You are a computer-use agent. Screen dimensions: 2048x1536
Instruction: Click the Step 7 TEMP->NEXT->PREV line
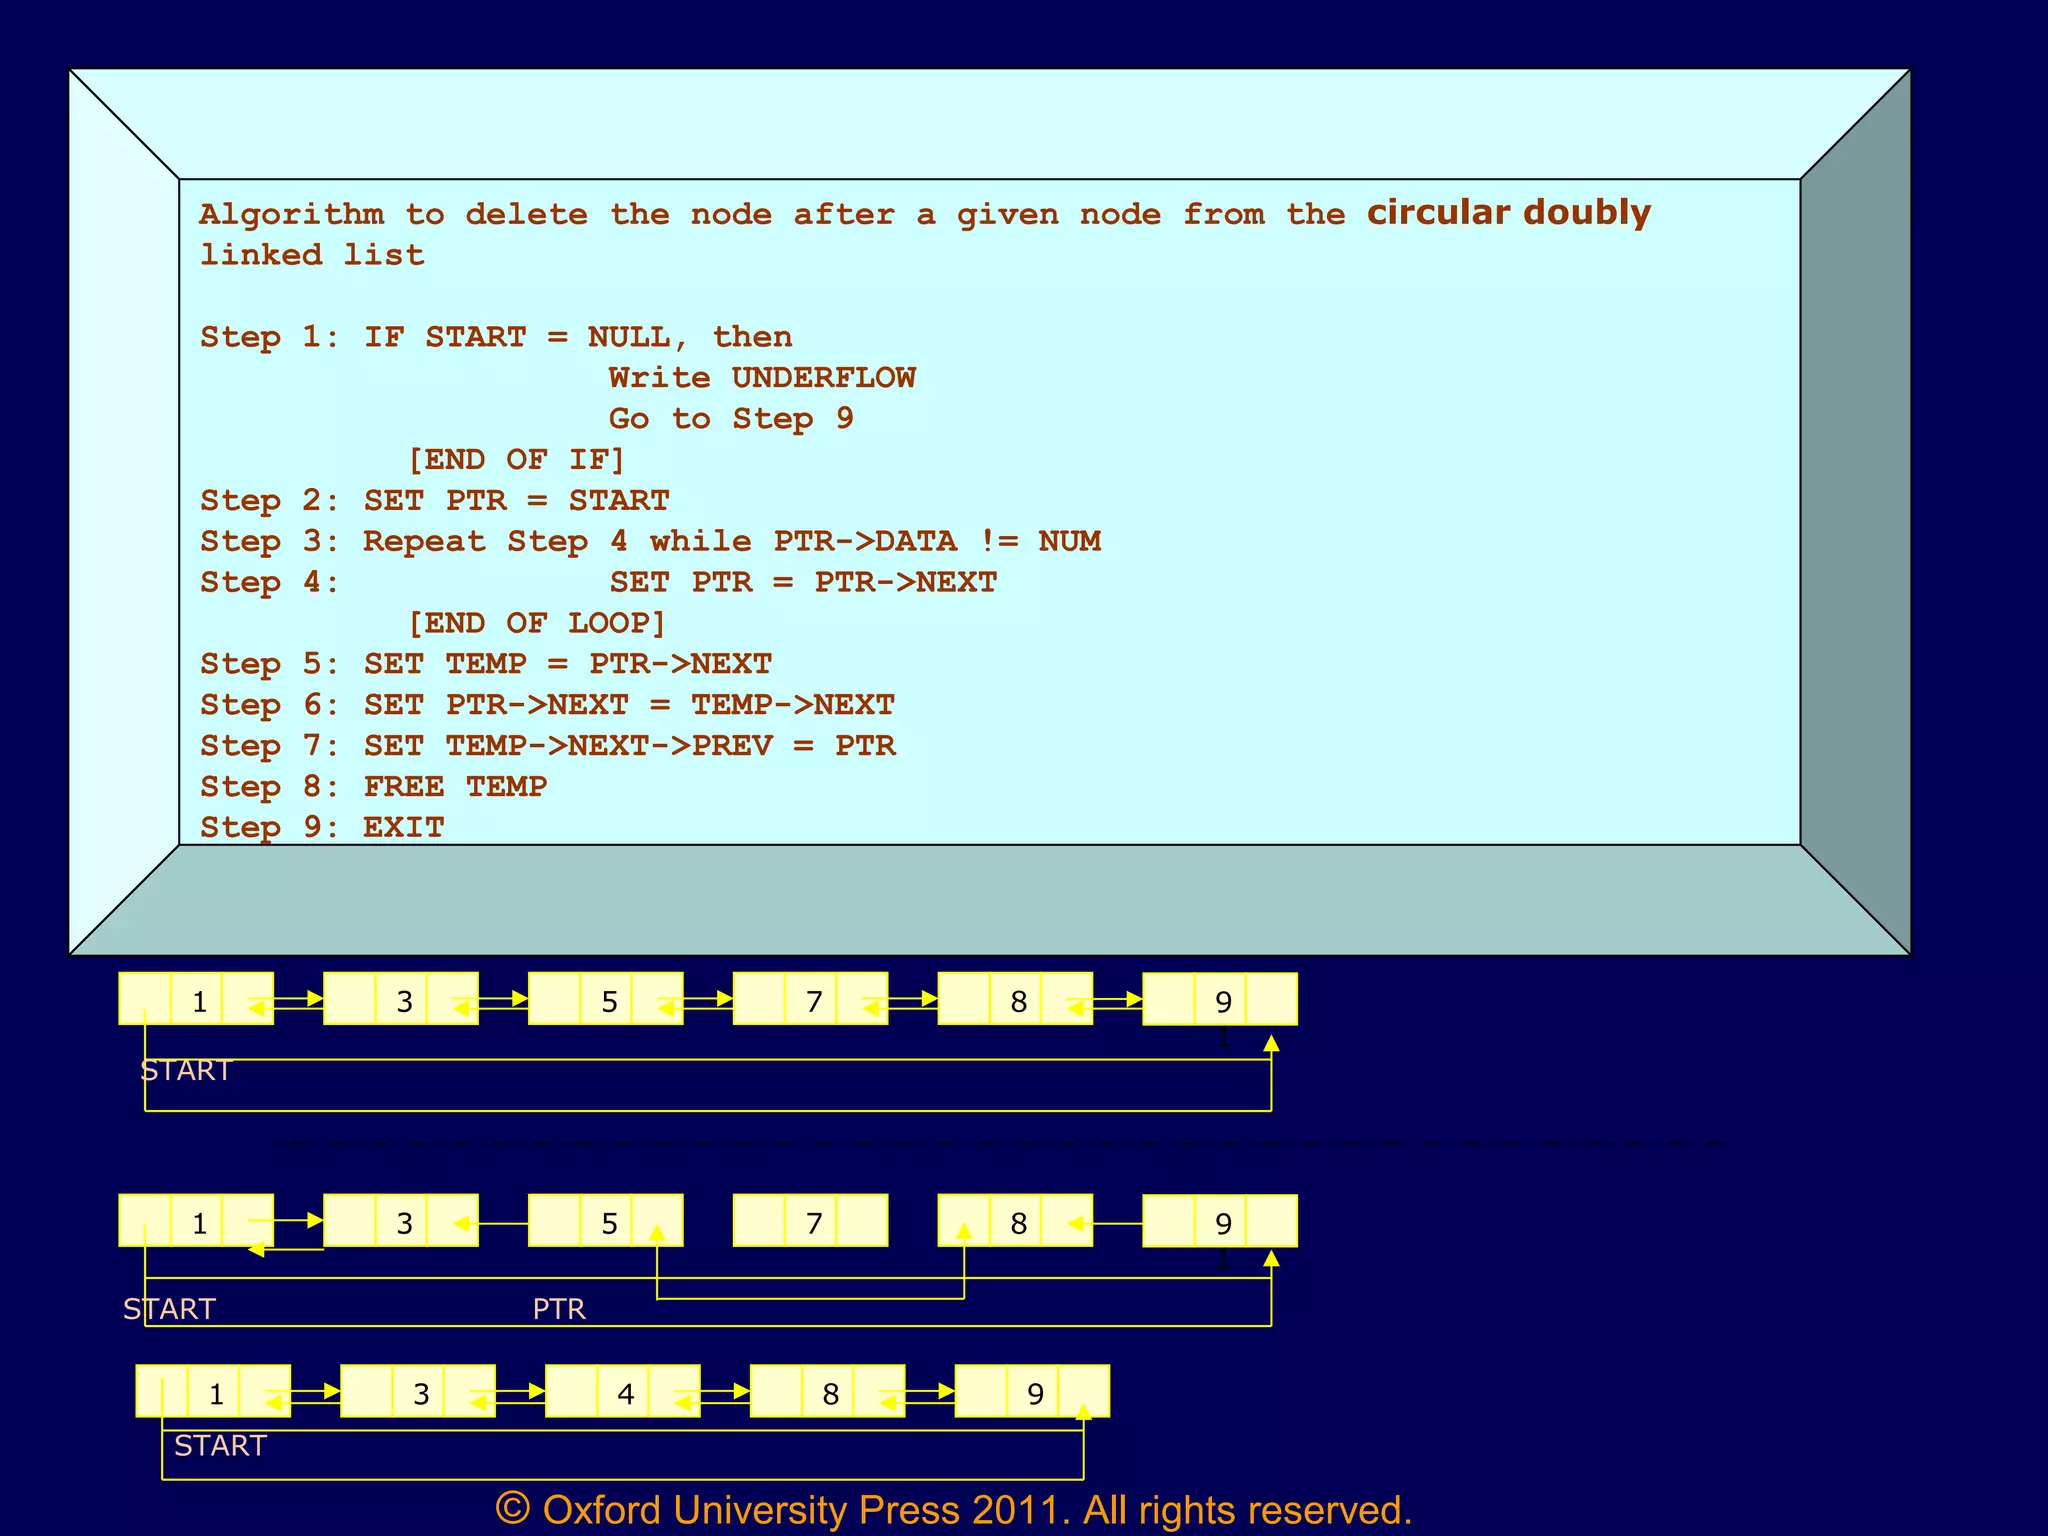548,745
